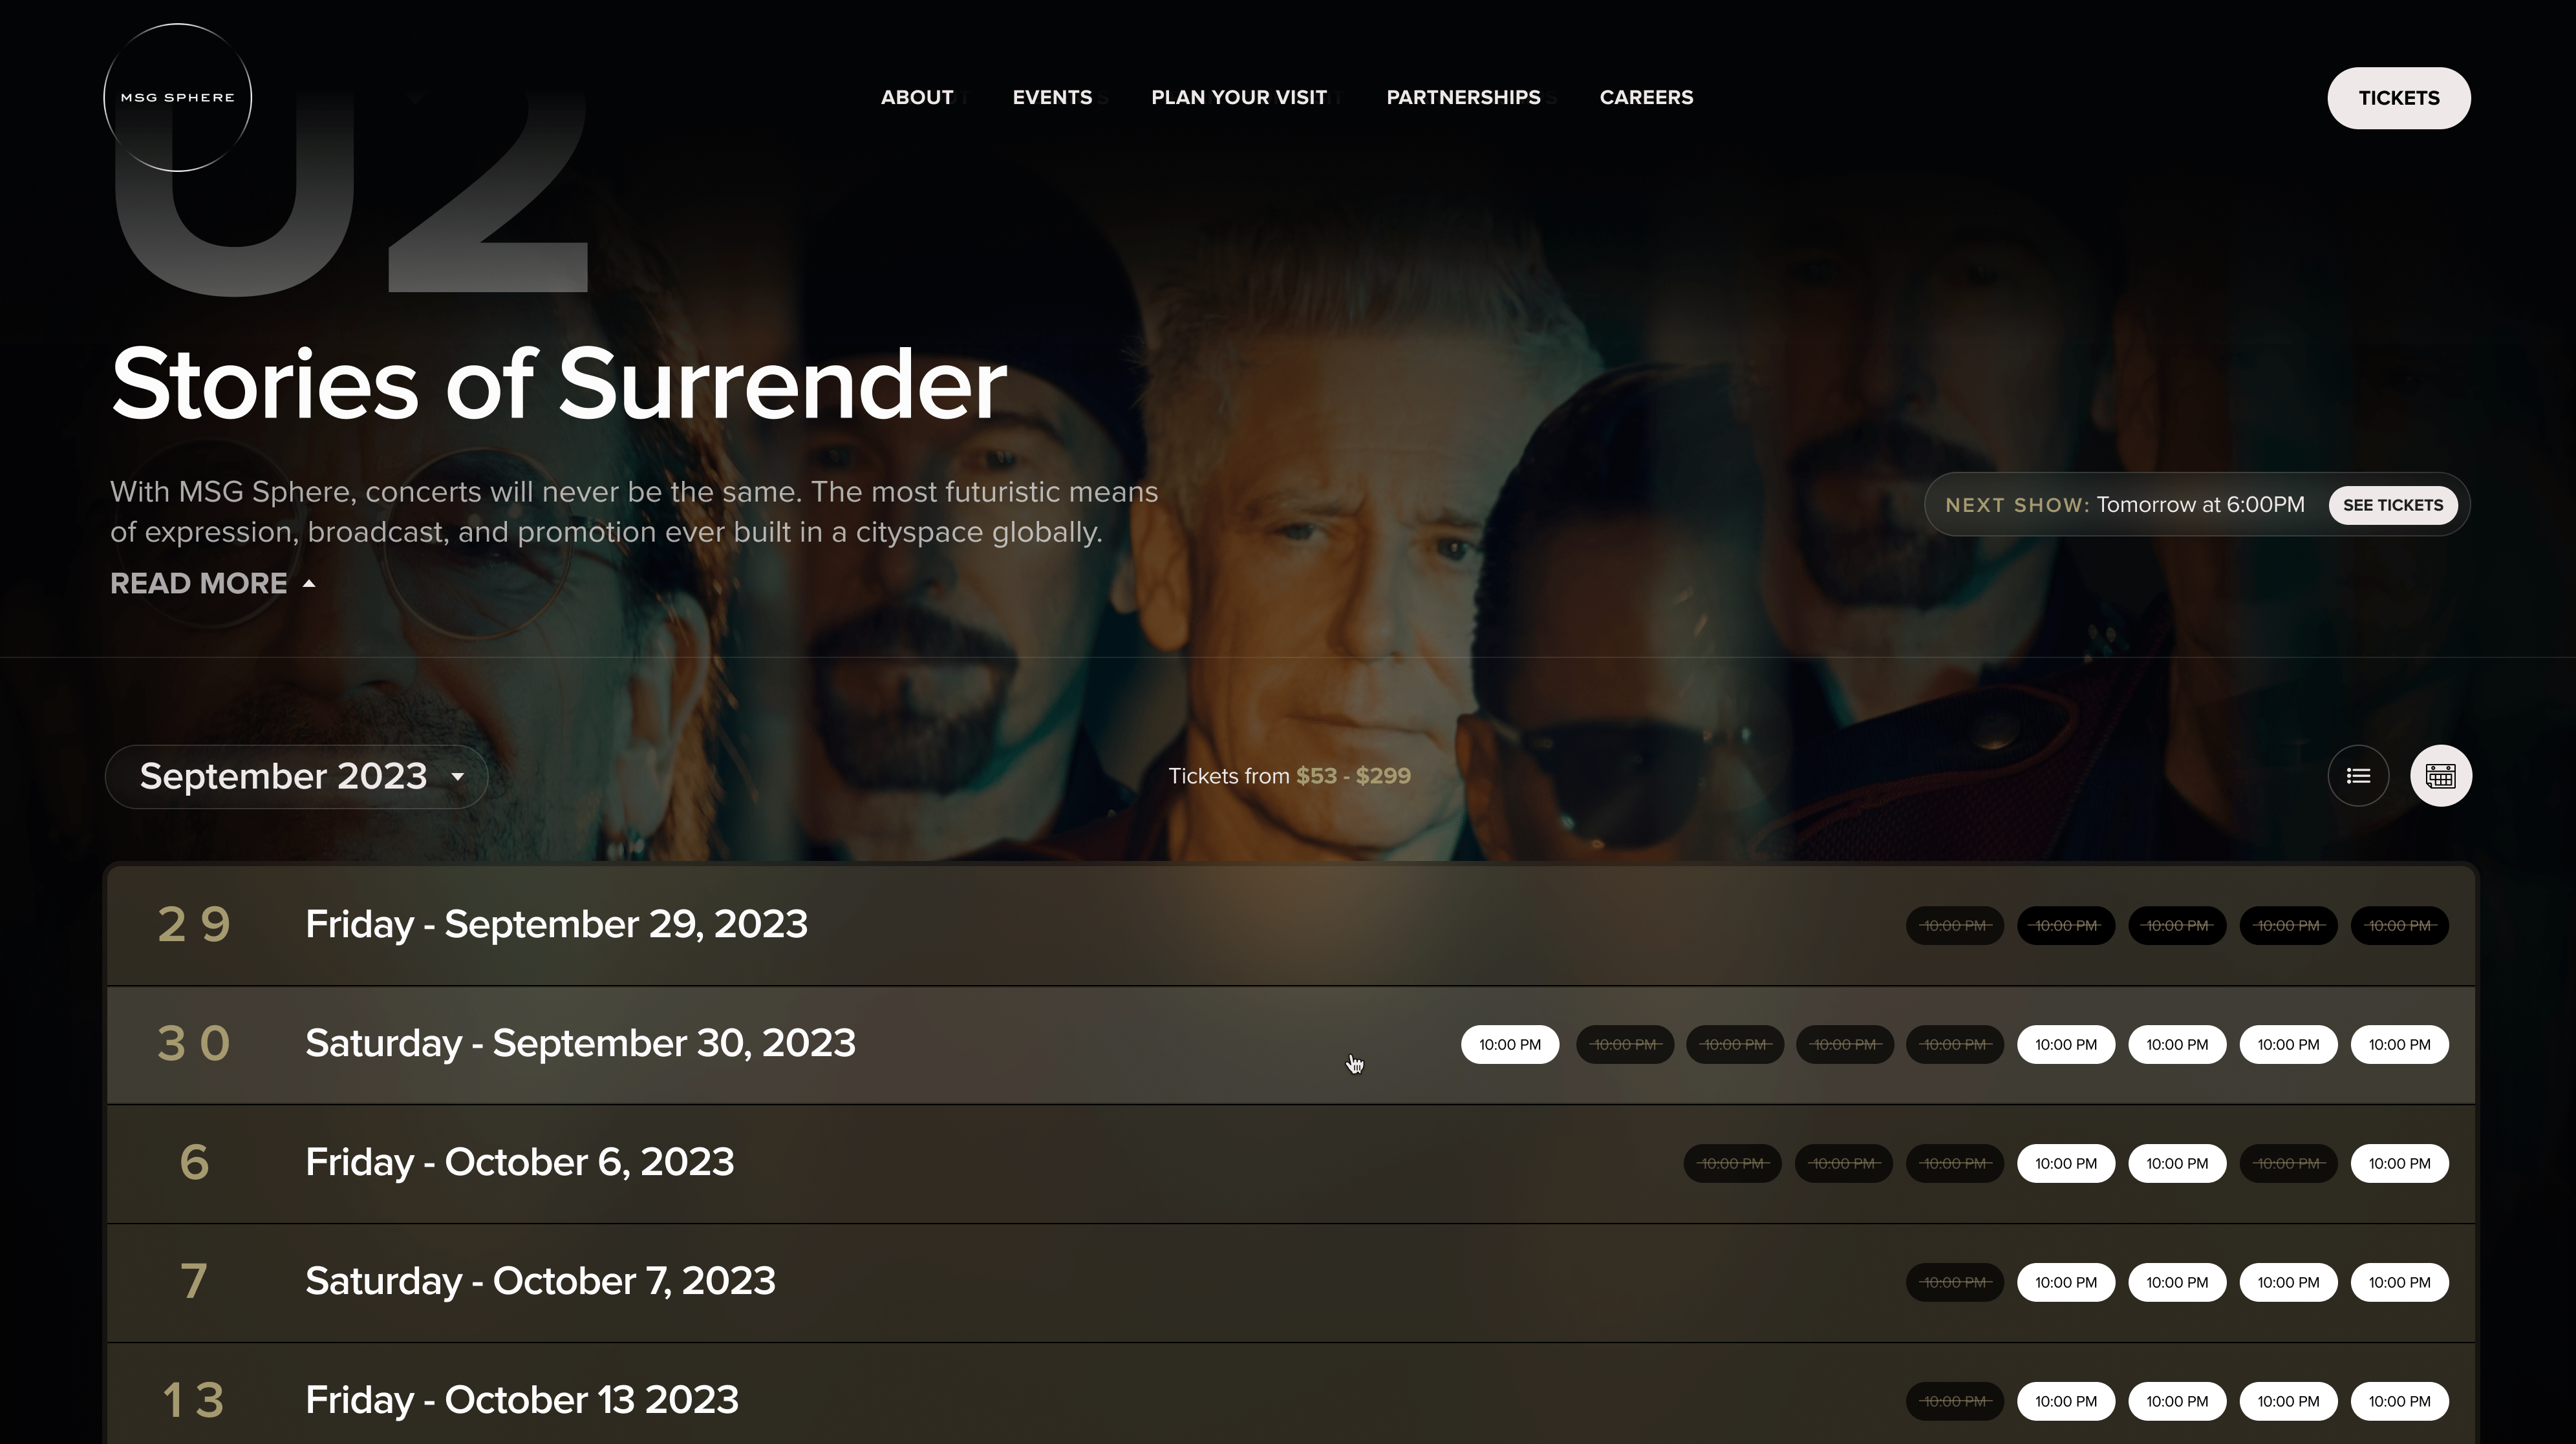Click the Friday - September 29, 2023 row
Image resolution: width=2576 pixels, height=1444 pixels.
[x=1291, y=925]
